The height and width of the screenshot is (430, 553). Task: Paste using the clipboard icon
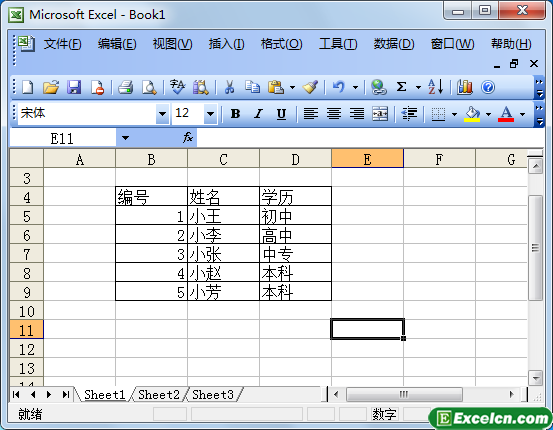pyautogui.click(x=276, y=87)
